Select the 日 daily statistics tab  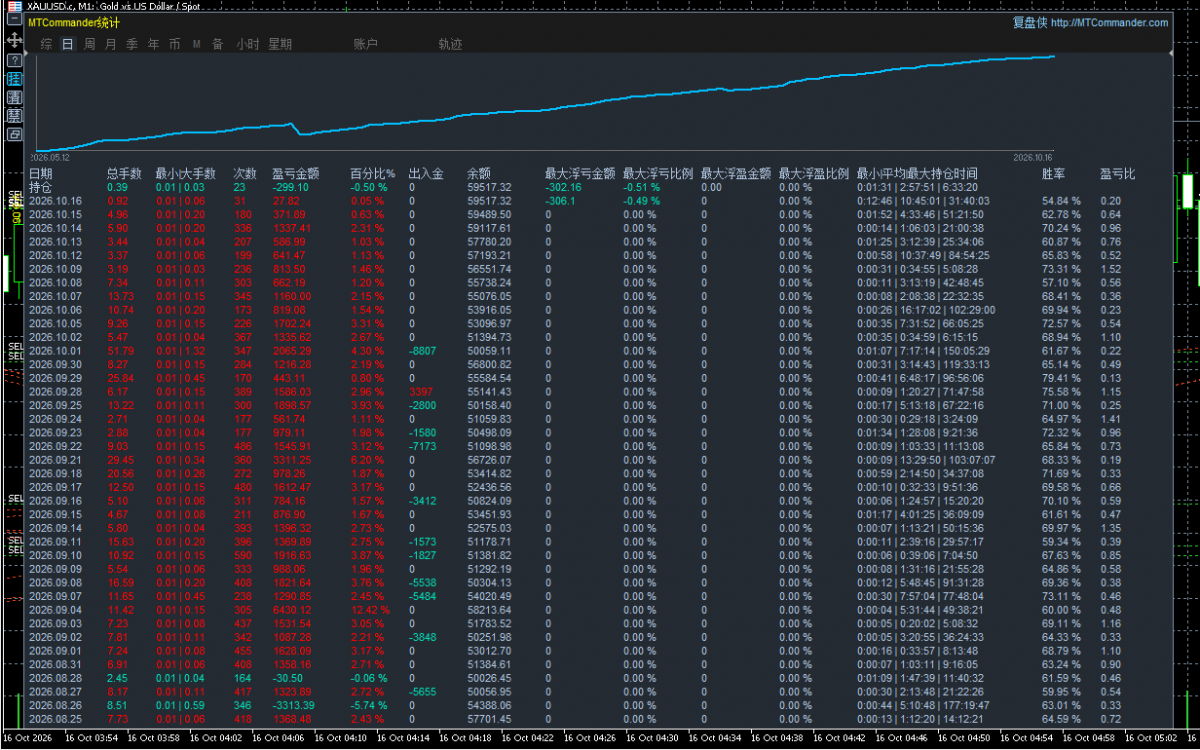point(67,44)
